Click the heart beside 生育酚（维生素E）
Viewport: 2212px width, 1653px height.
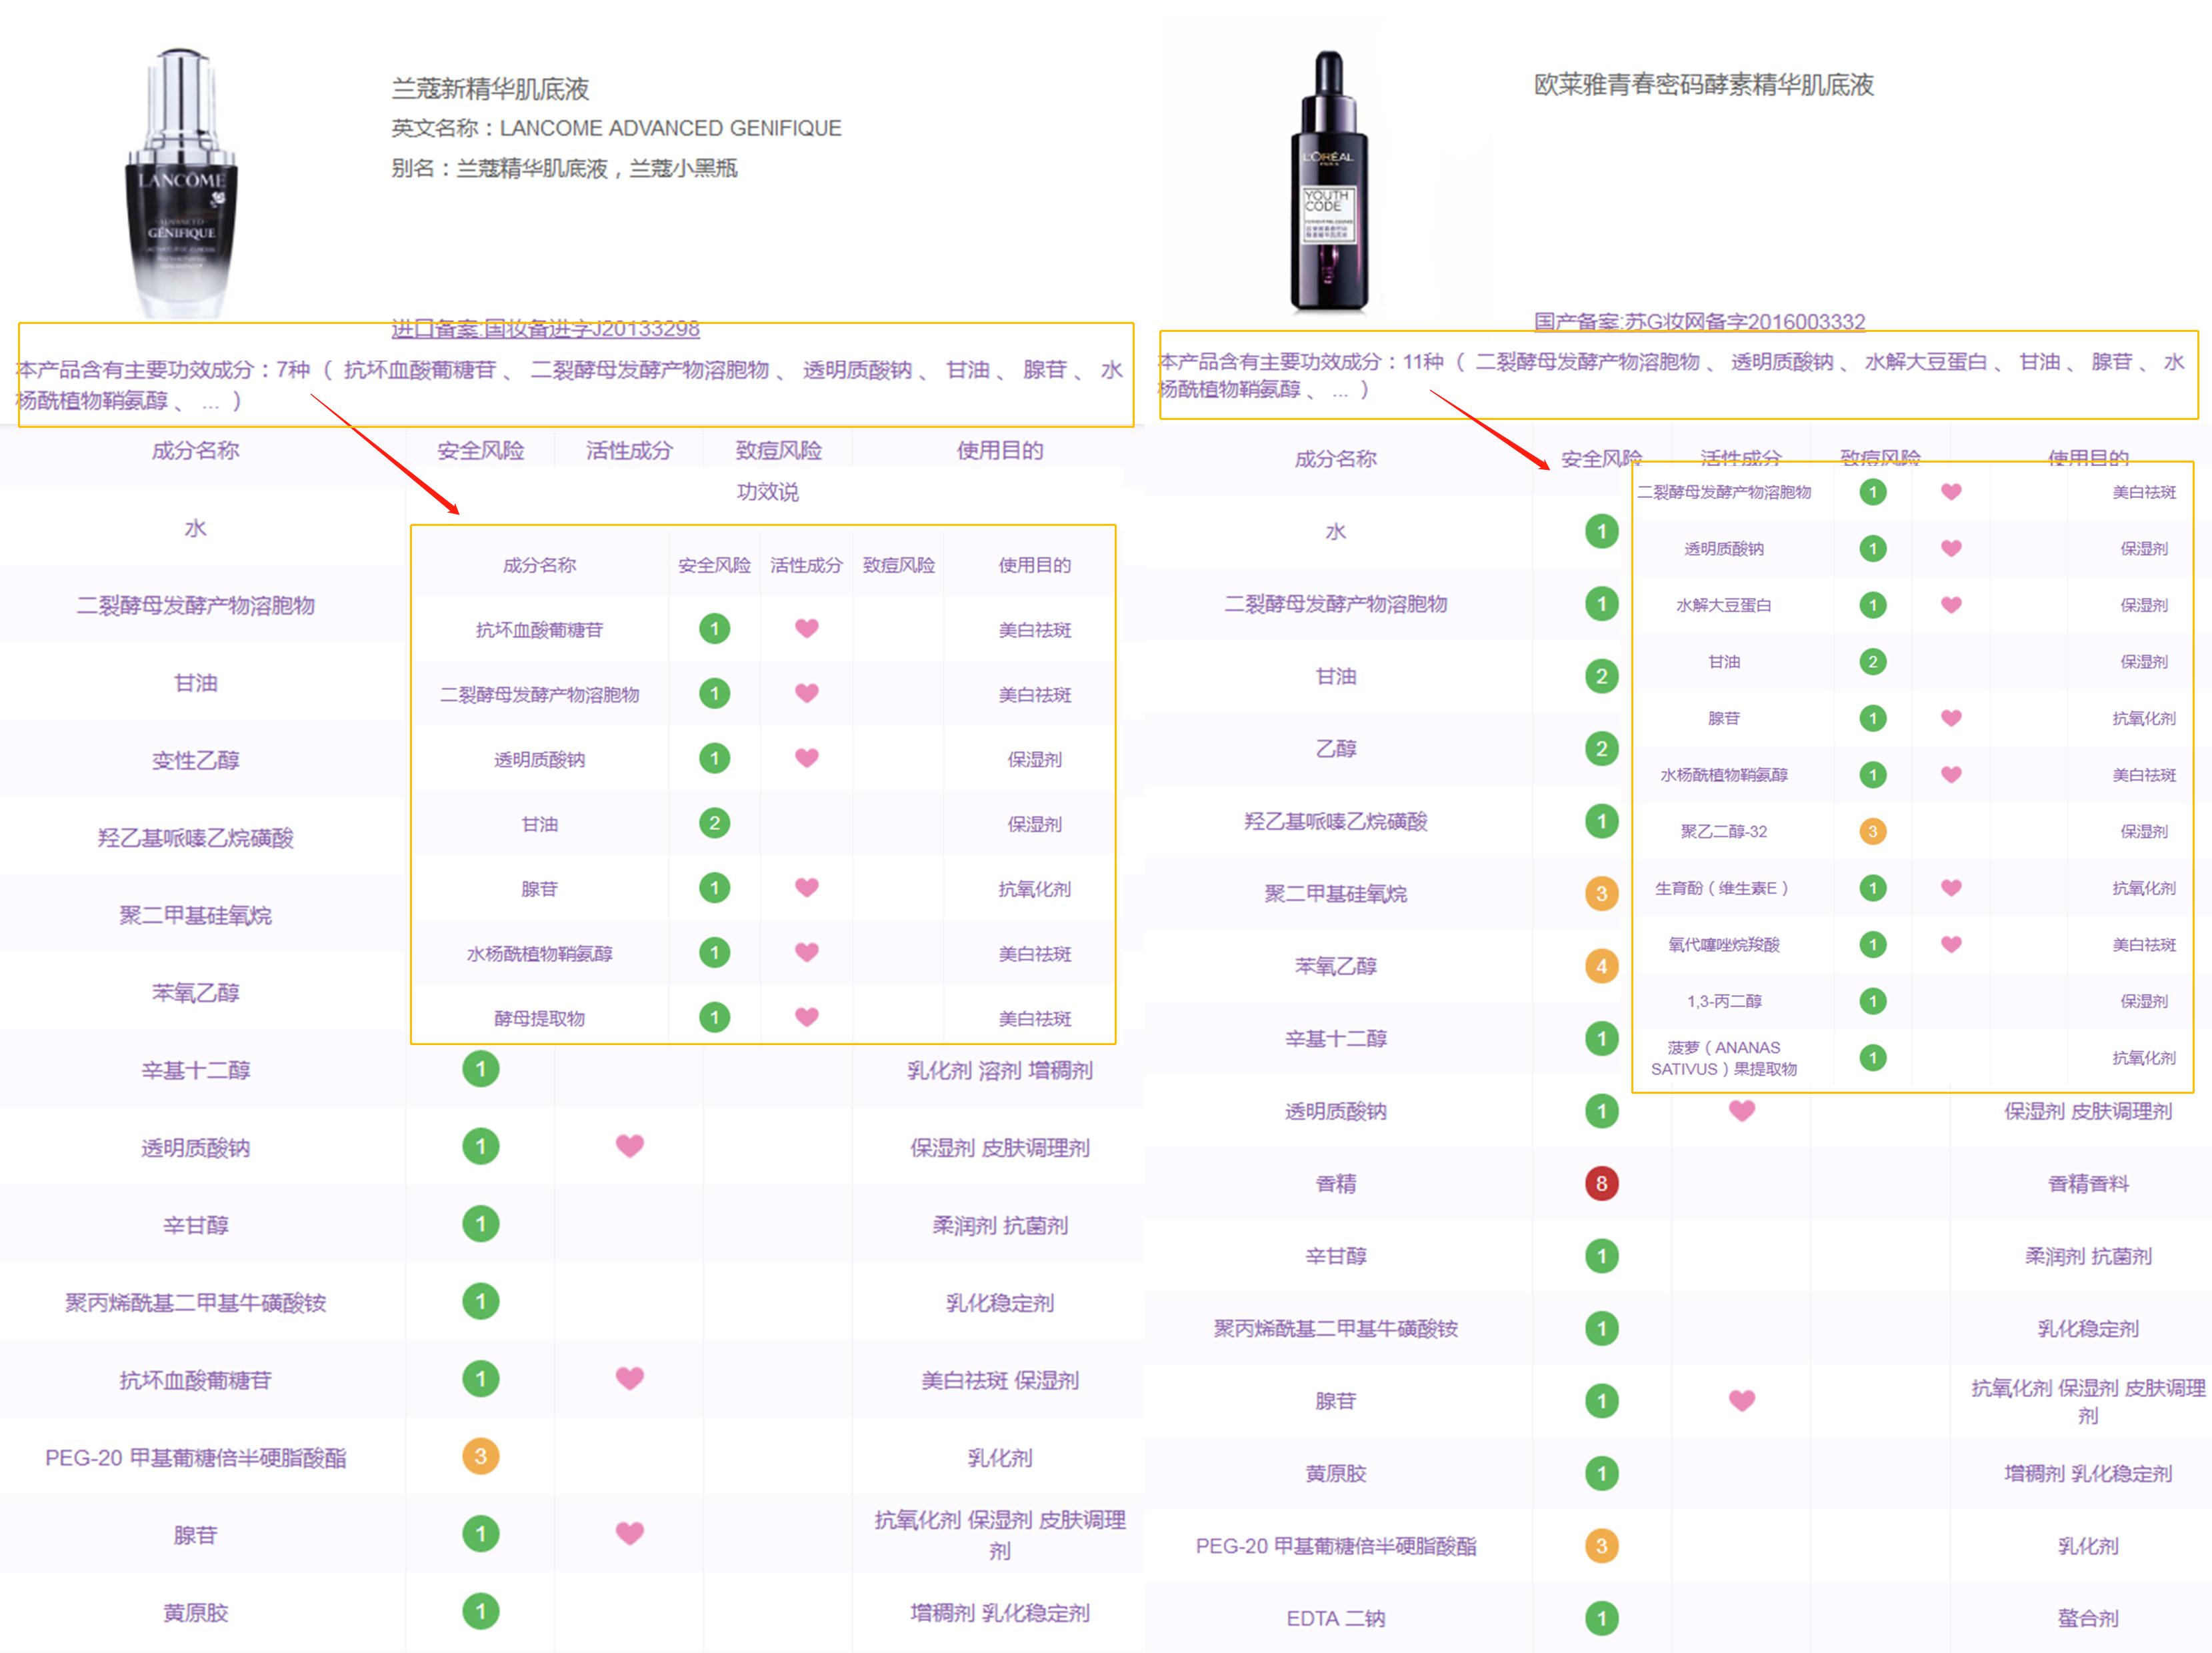click(x=1949, y=887)
